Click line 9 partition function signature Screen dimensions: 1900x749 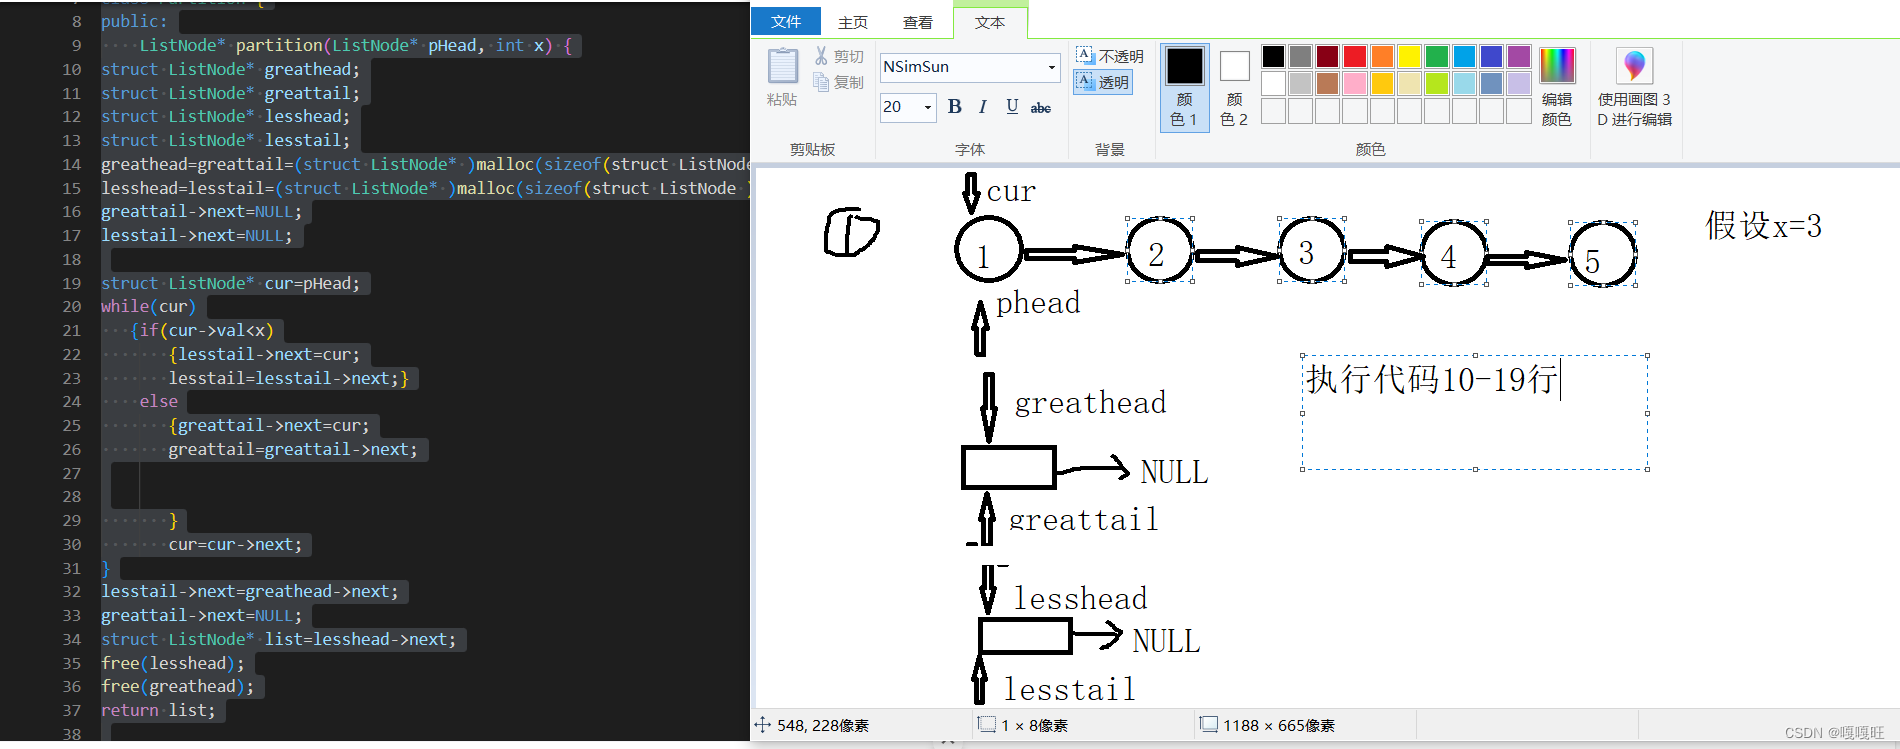(355, 46)
